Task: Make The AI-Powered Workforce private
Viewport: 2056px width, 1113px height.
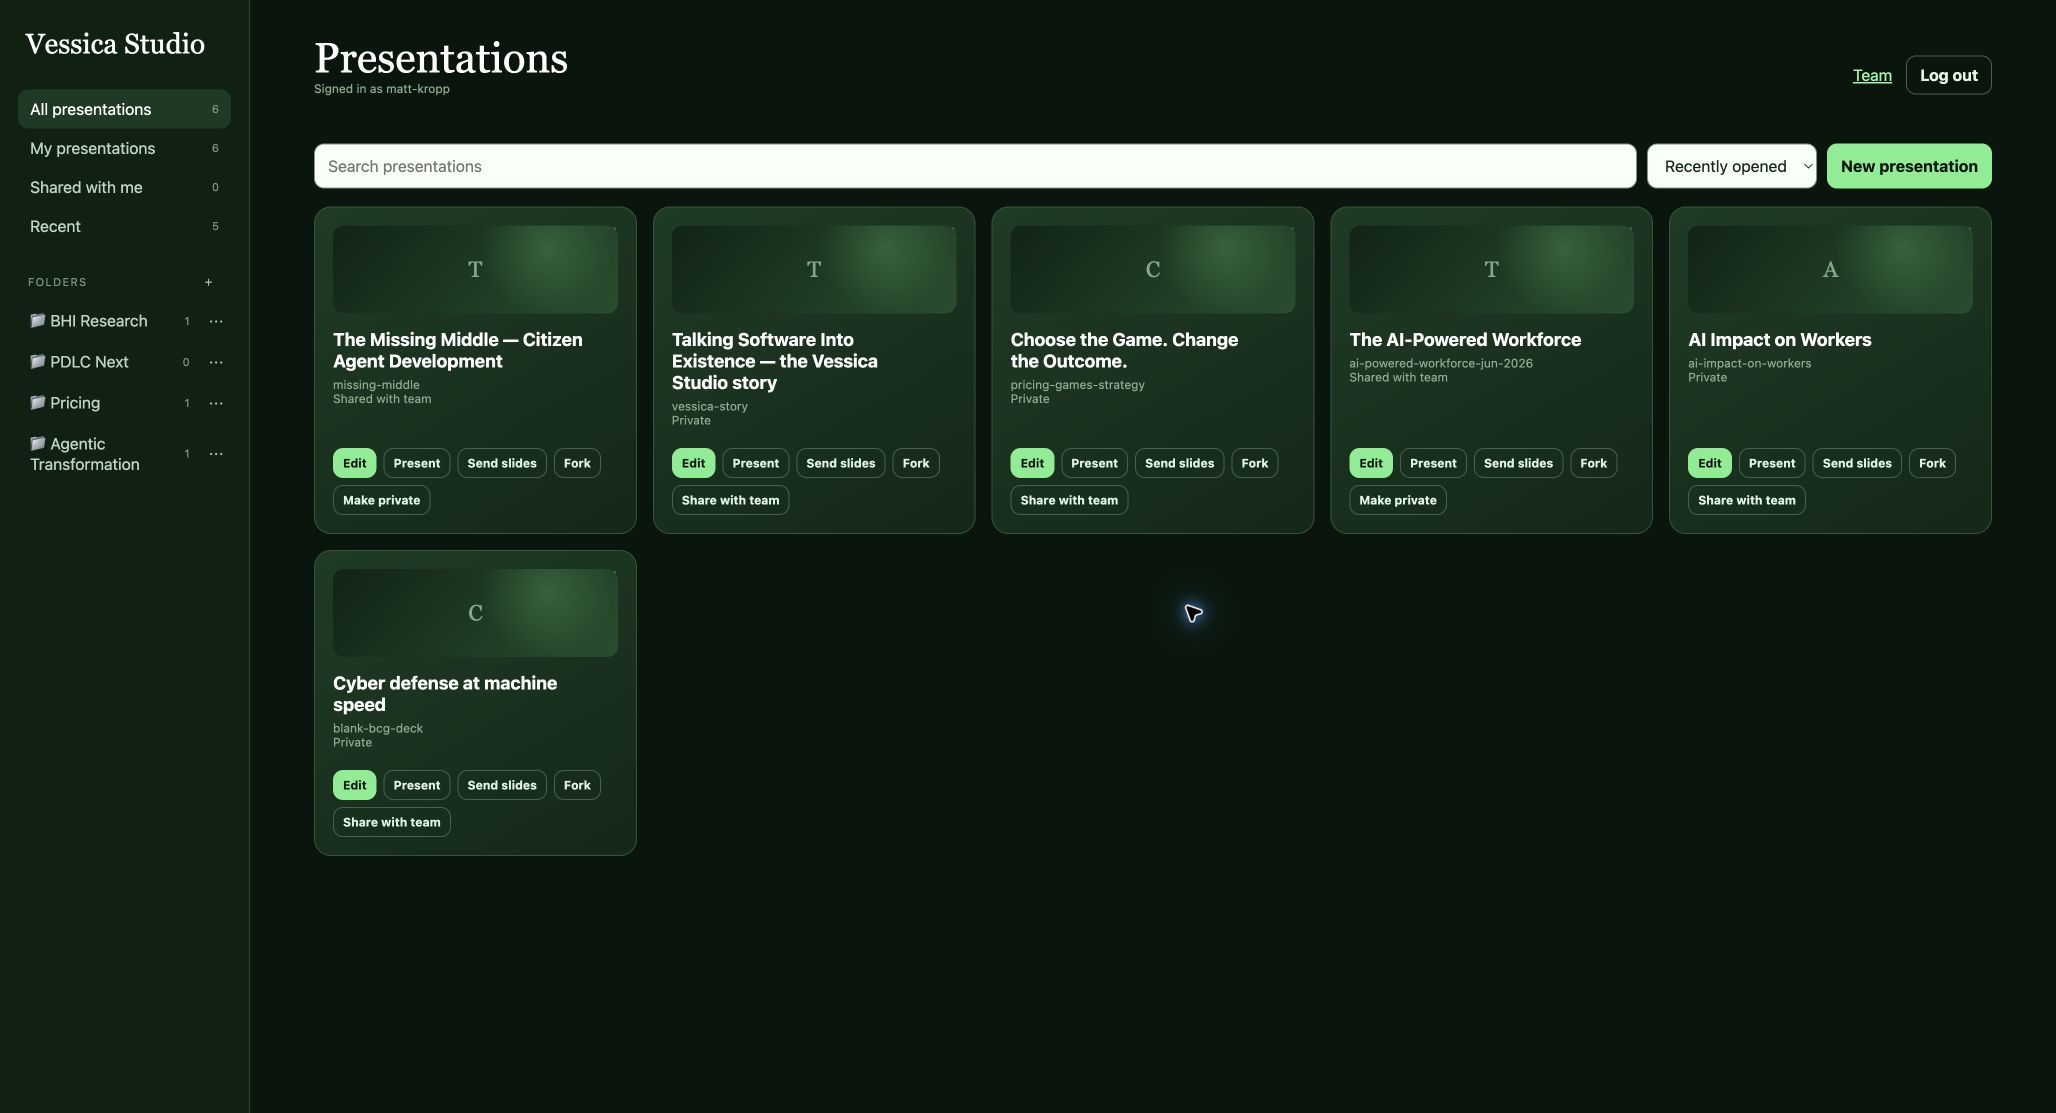Action: (x=1398, y=500)
